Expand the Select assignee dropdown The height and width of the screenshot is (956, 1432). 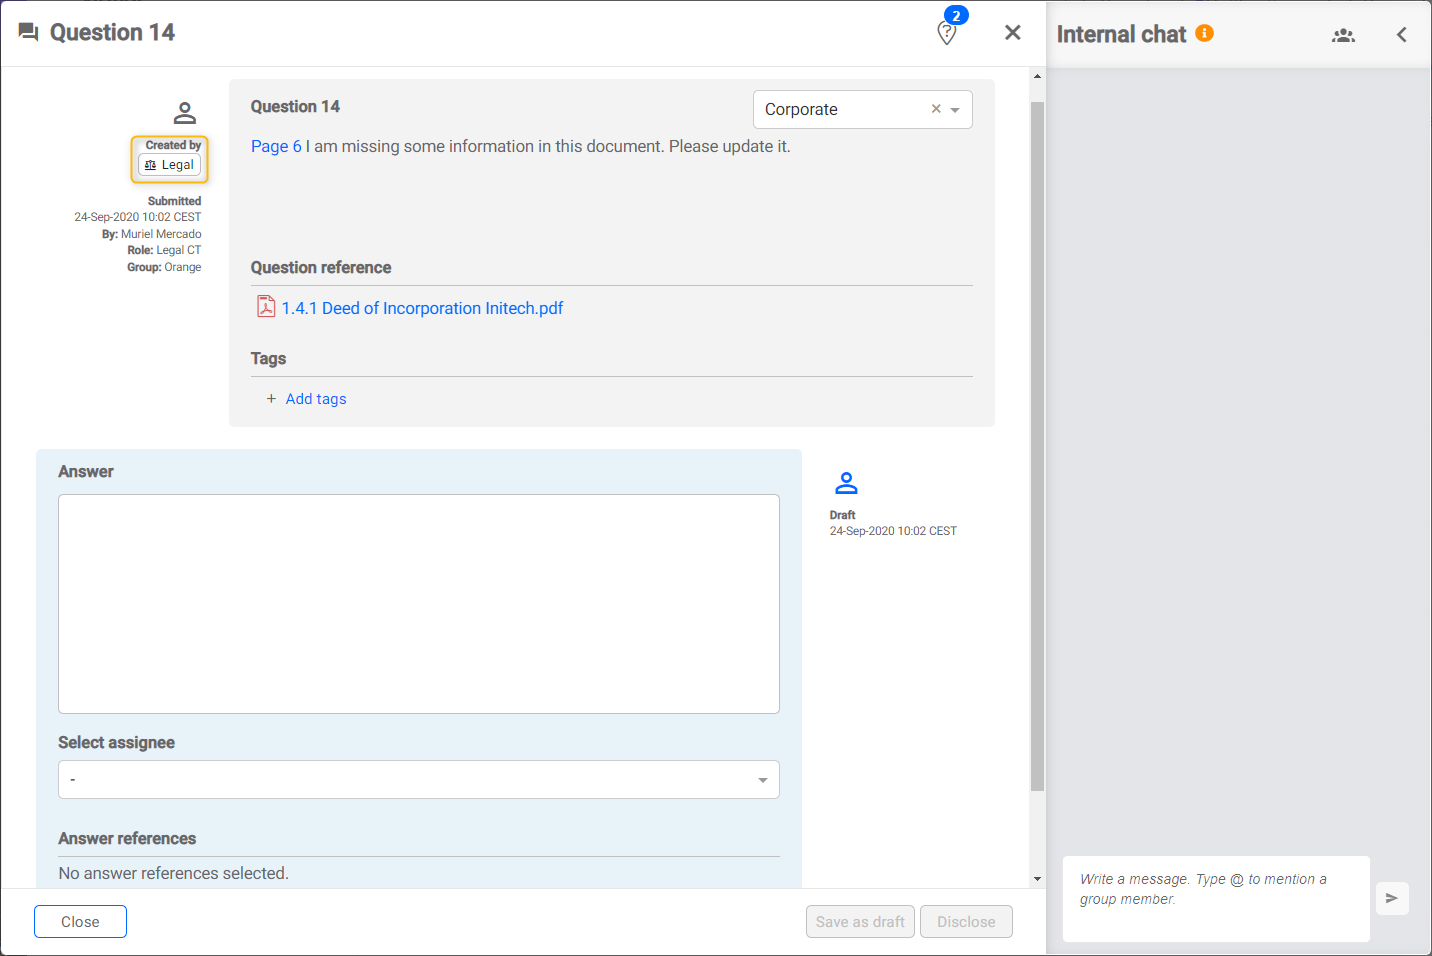point(762,780)
